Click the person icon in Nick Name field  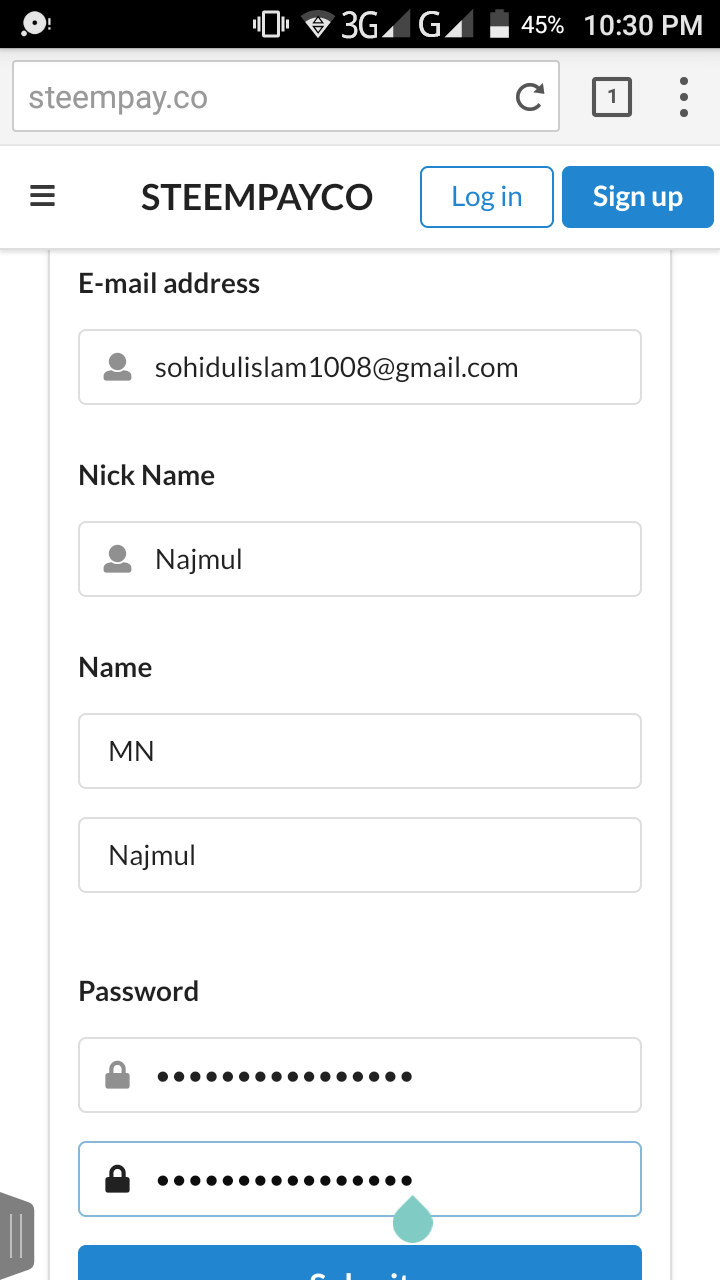118,559
